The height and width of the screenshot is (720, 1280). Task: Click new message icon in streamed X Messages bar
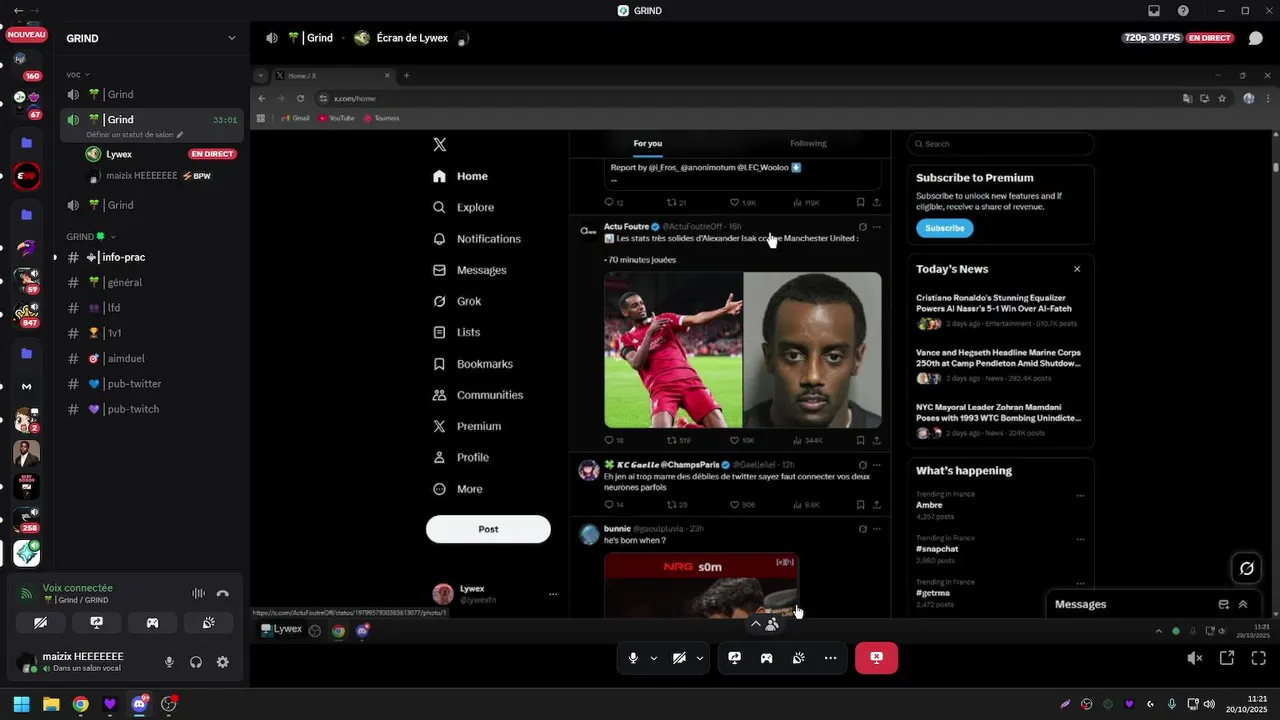(1223, 604)
